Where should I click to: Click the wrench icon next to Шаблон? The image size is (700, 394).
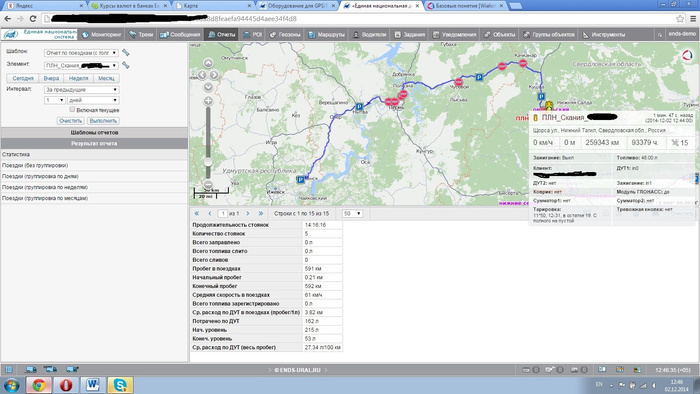[x=125, y=53]
